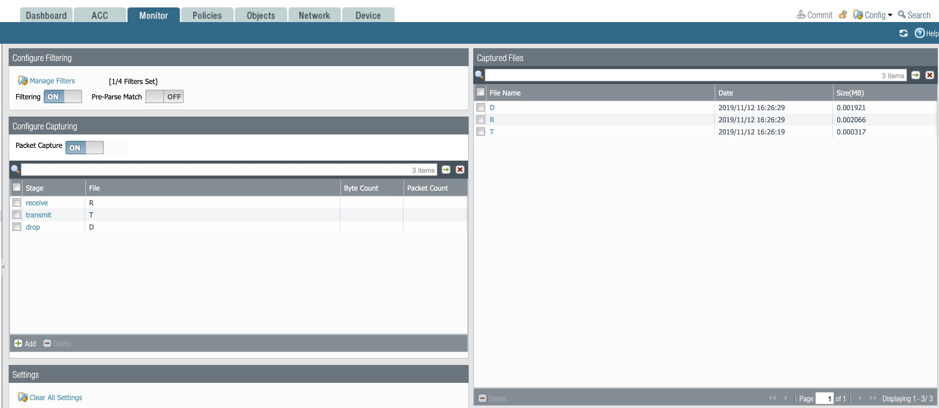Open the Config dropdown menu
939x408 pixels.
click(873, 15)
